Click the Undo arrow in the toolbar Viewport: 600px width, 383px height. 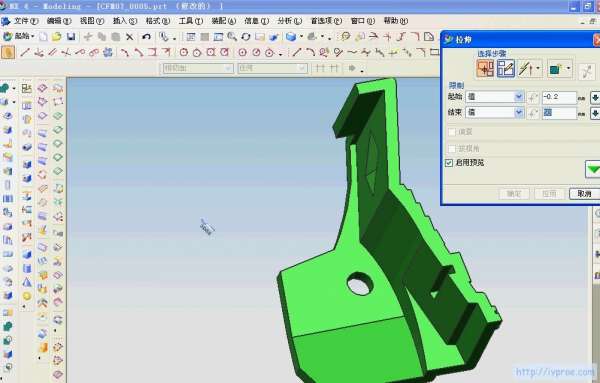[146, 37]
